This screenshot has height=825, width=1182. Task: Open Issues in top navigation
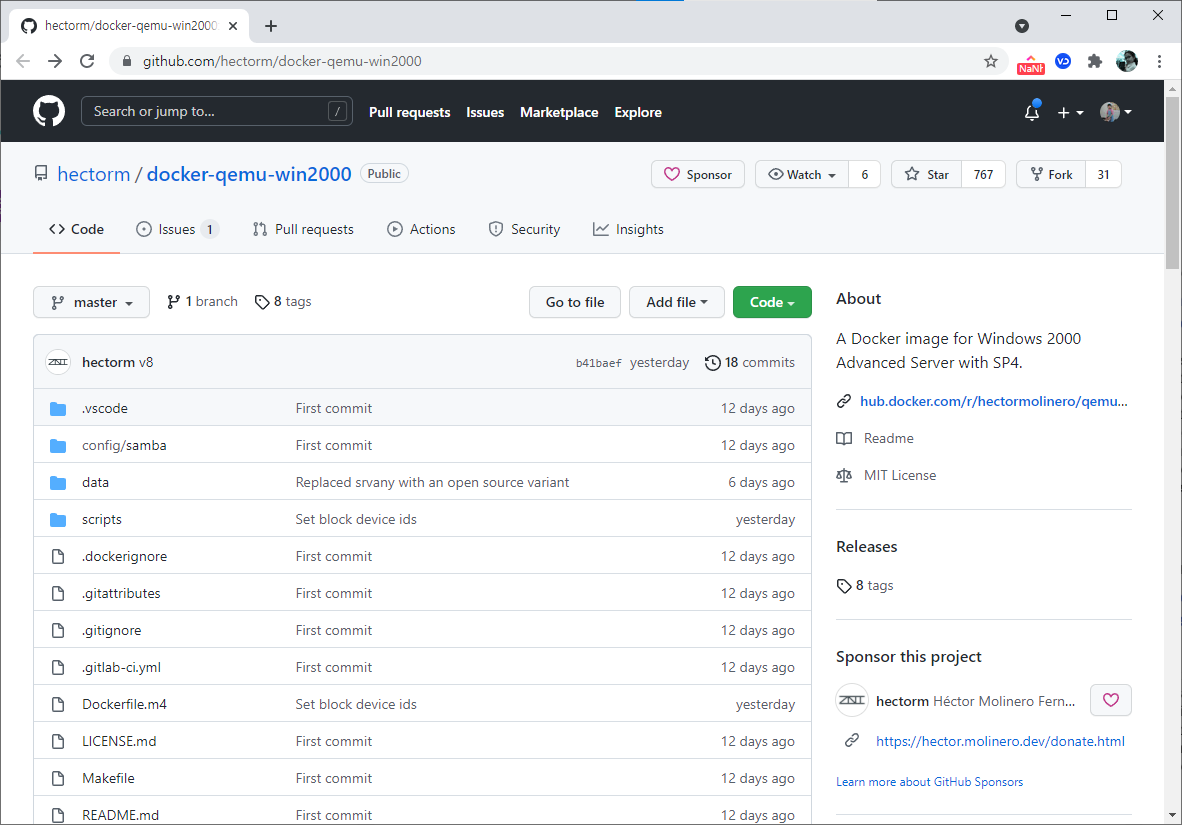(x=485, y=112)
